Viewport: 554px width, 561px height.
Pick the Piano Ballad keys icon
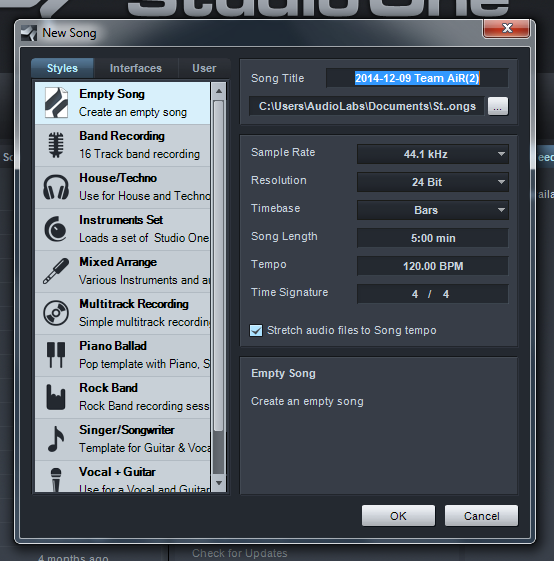[x=56, y=355]
